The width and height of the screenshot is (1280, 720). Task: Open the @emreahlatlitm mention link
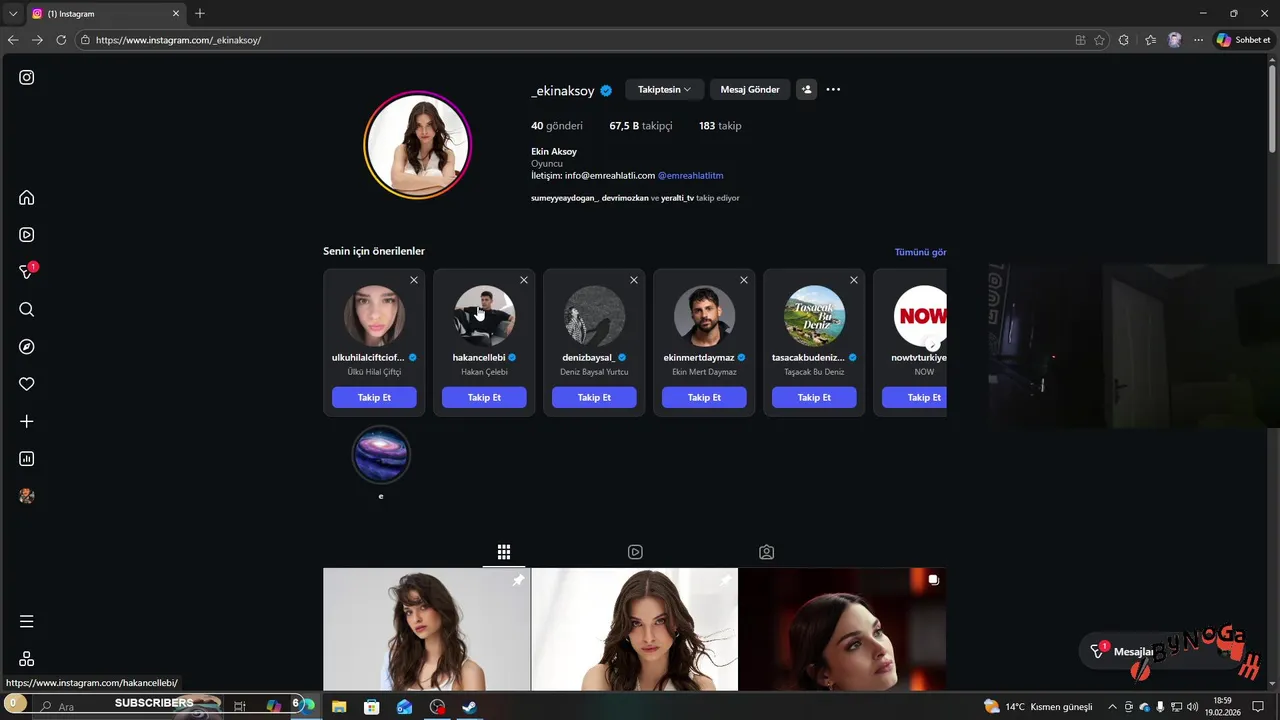[690, 175]
